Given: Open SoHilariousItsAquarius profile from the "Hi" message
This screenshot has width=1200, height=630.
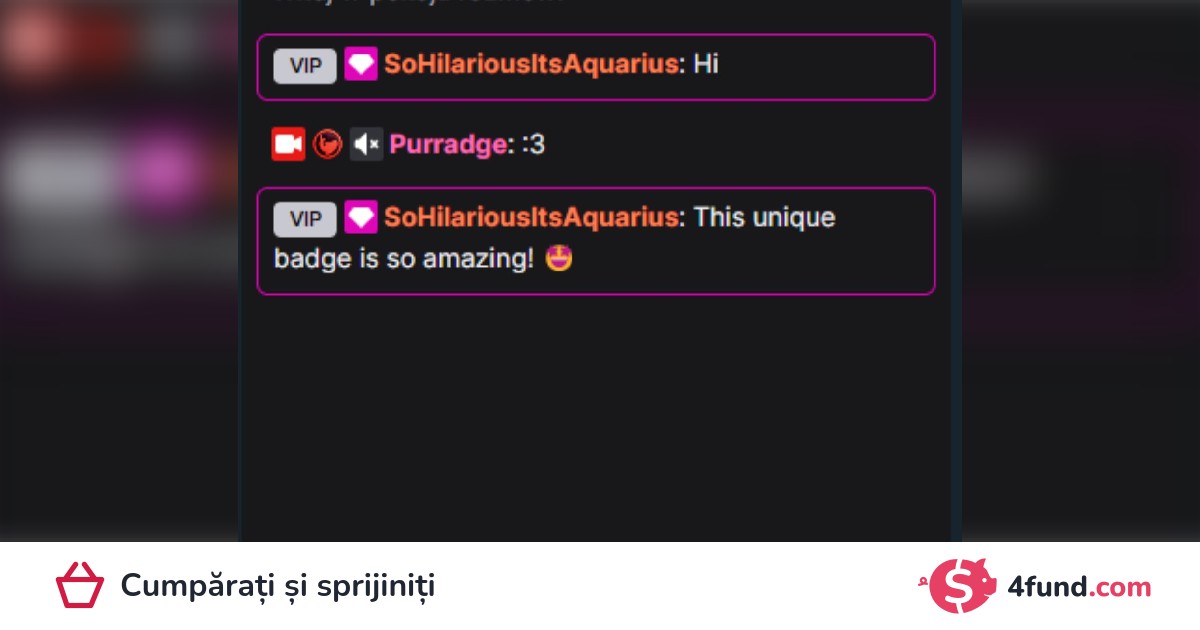Looking at the screenshot, I should [532, 65].
